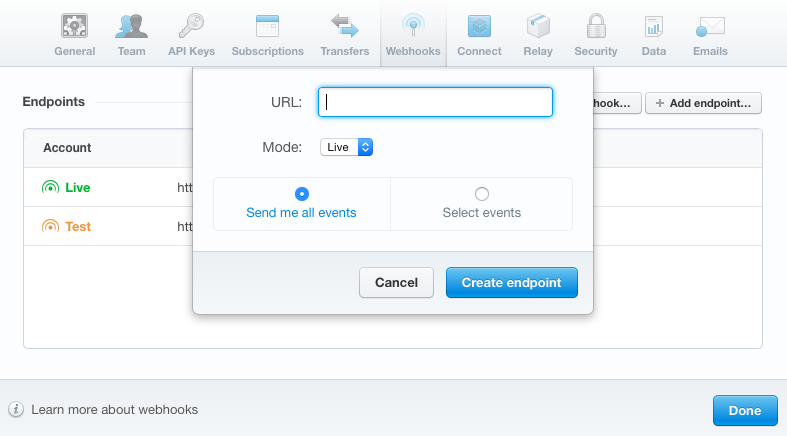Viewport: 787px width, 436px height.
Task: Click the Select events label
Action: [x=482, y=213]
